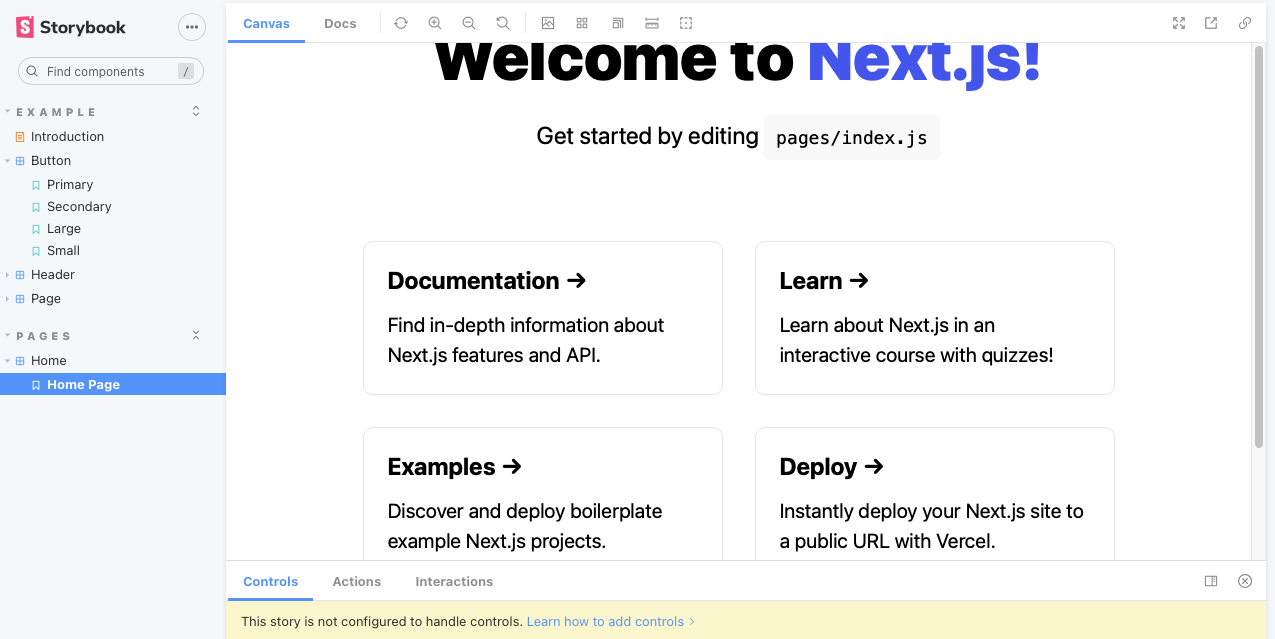Close the addons panel

point(1245,581)
